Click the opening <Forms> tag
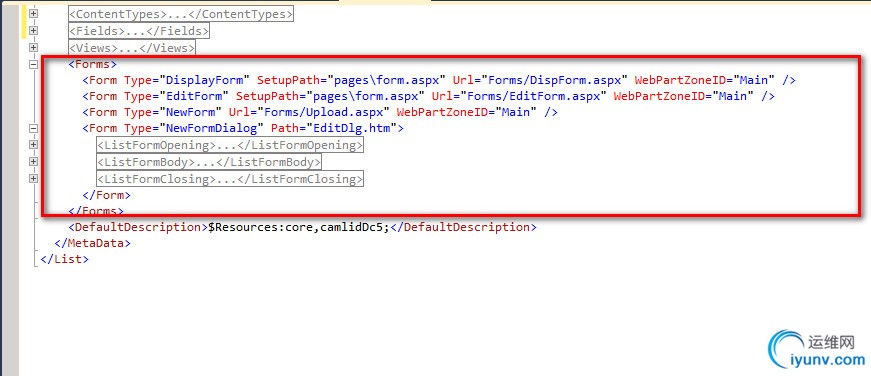 (92, 64)
